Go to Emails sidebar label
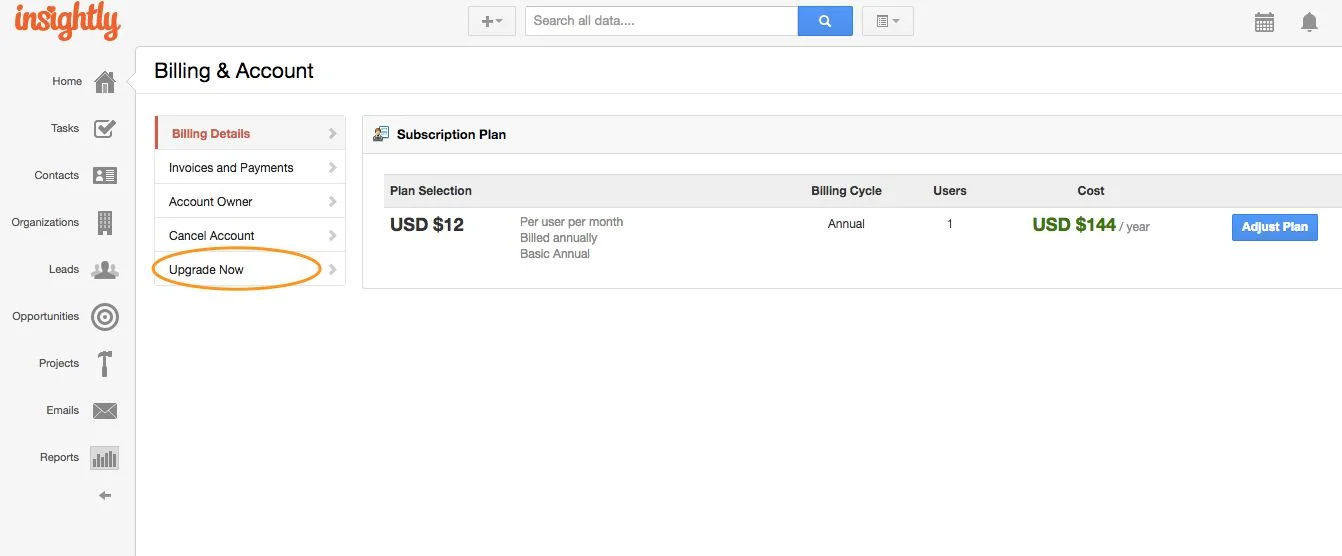The width and height of the screenshot is (1342, 556). click(x=62, y=411)
